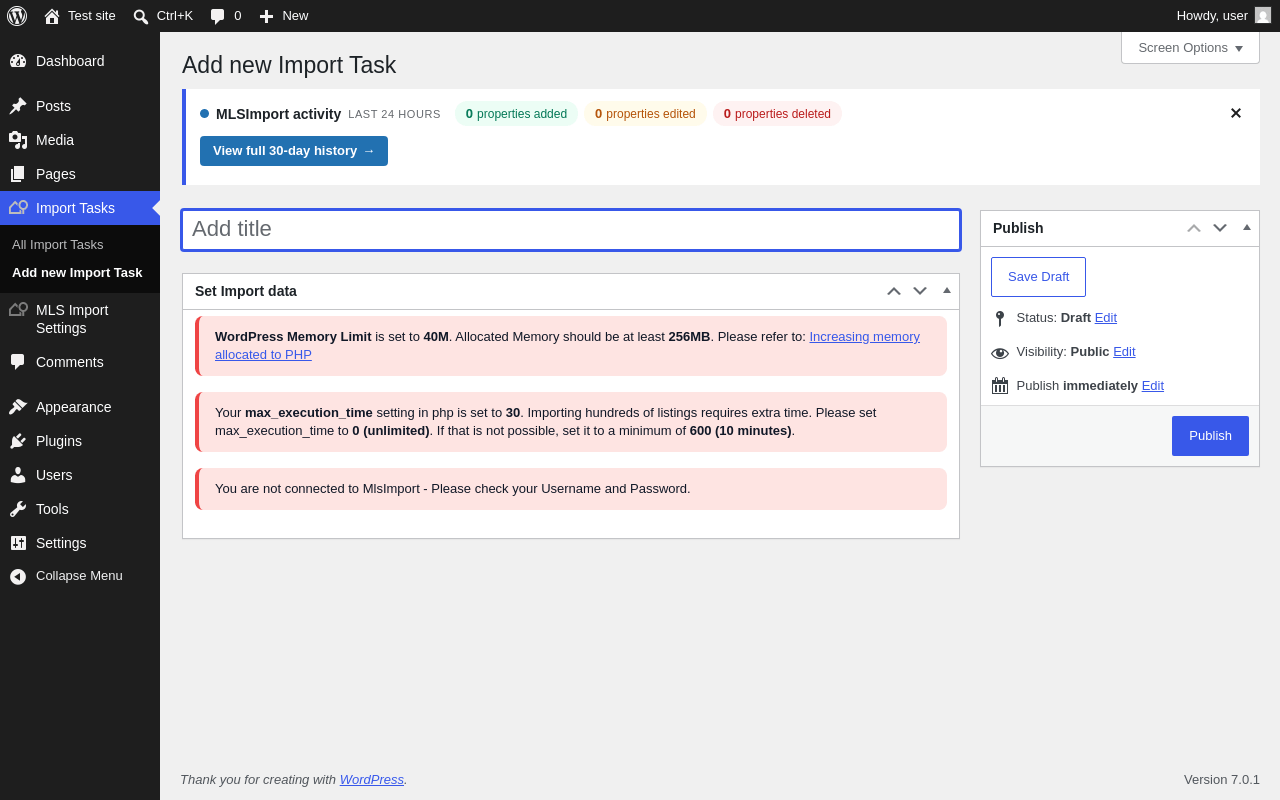Click the Test site home icon

pos(52,16)
